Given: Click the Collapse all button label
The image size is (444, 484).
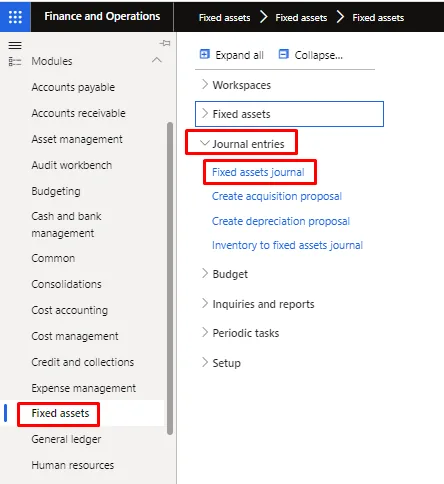Looking at the screenshot, I should pos(318,55).
